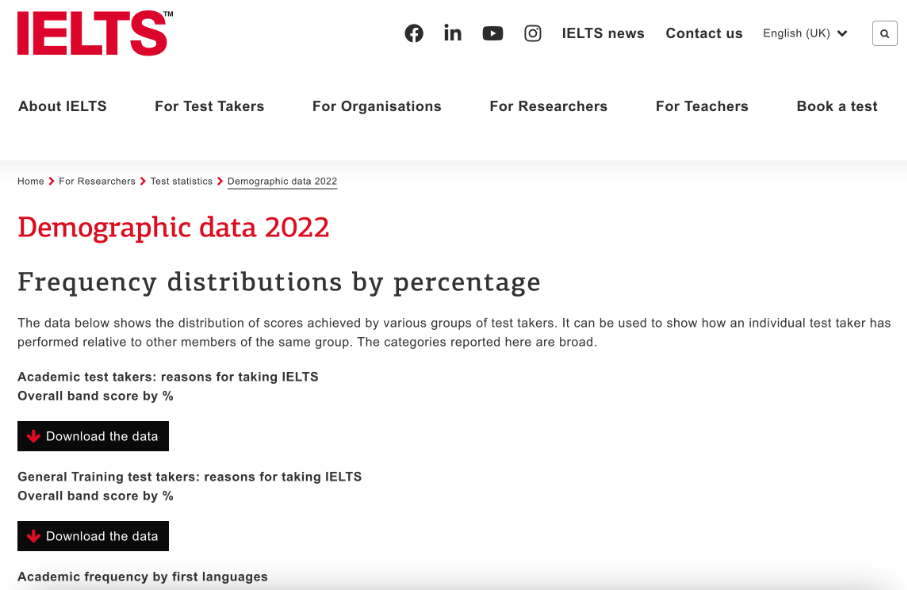Open the For Teachers menu

click(x=702, y=106)
